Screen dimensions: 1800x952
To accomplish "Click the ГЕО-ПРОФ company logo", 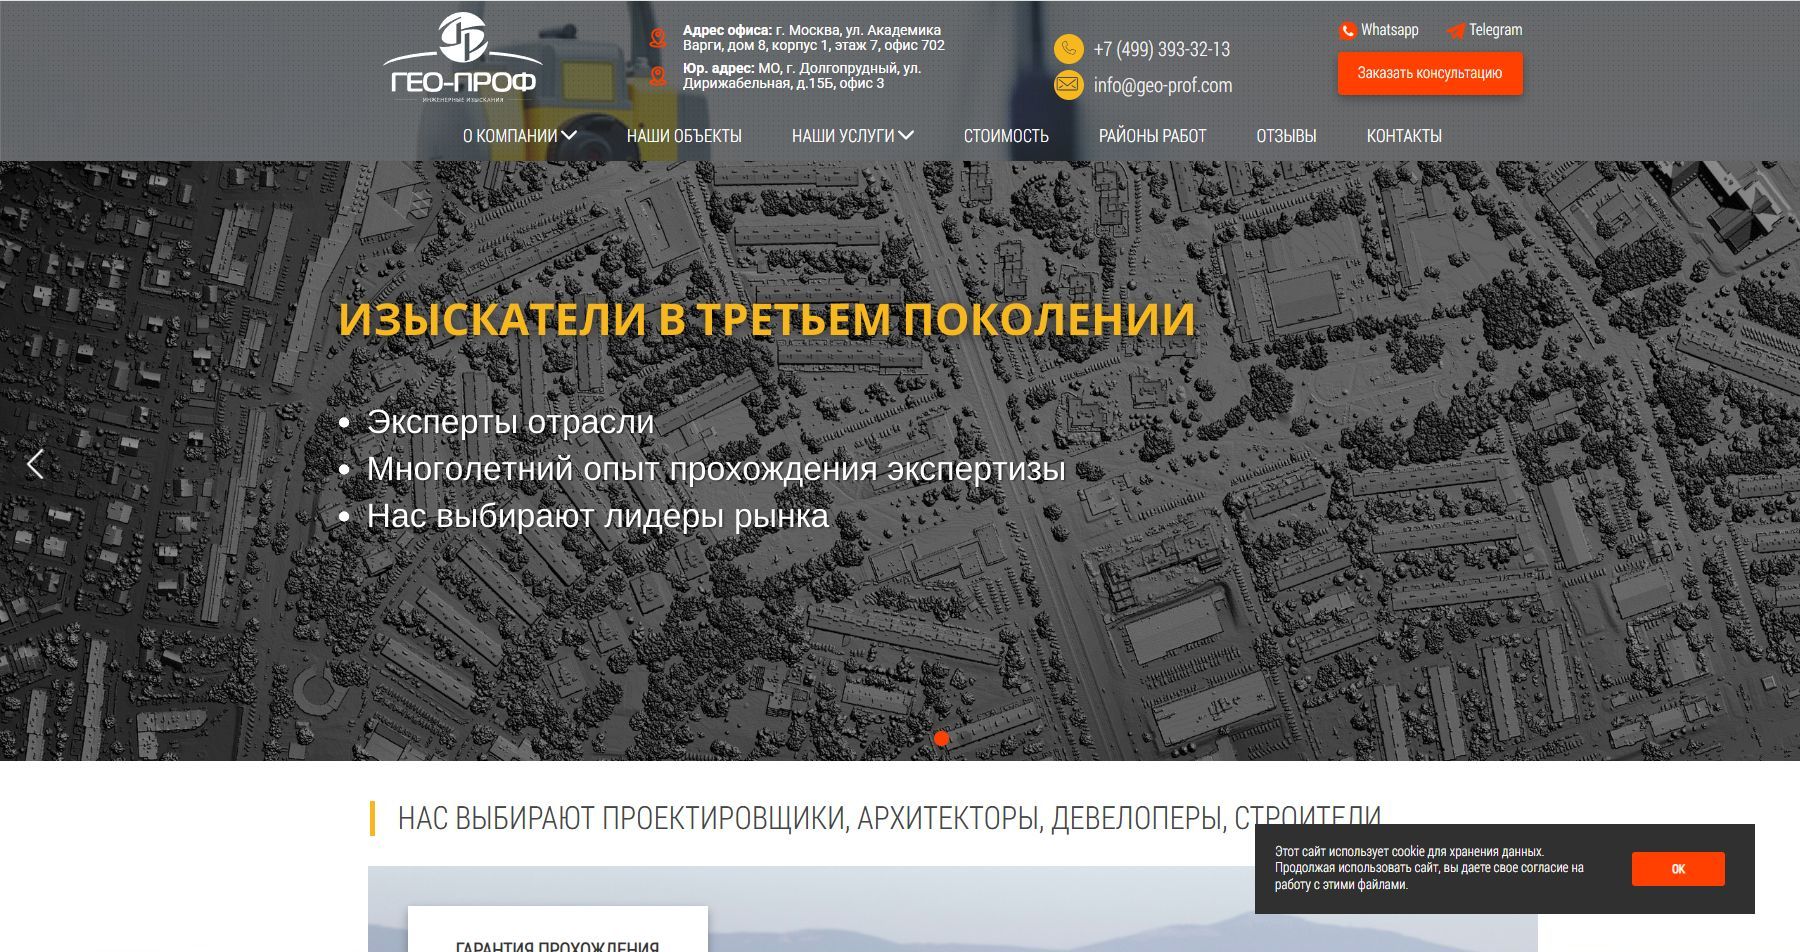I will pos(462,57).
